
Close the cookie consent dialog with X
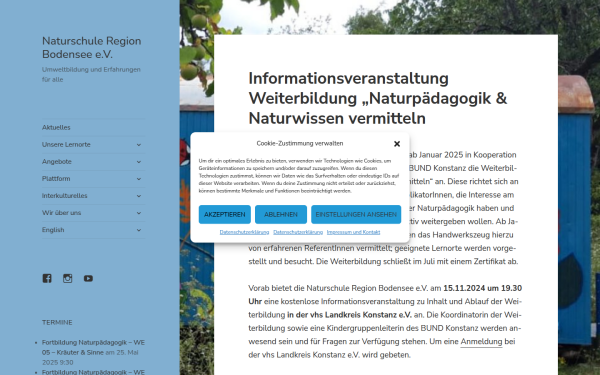pos(397,144)
